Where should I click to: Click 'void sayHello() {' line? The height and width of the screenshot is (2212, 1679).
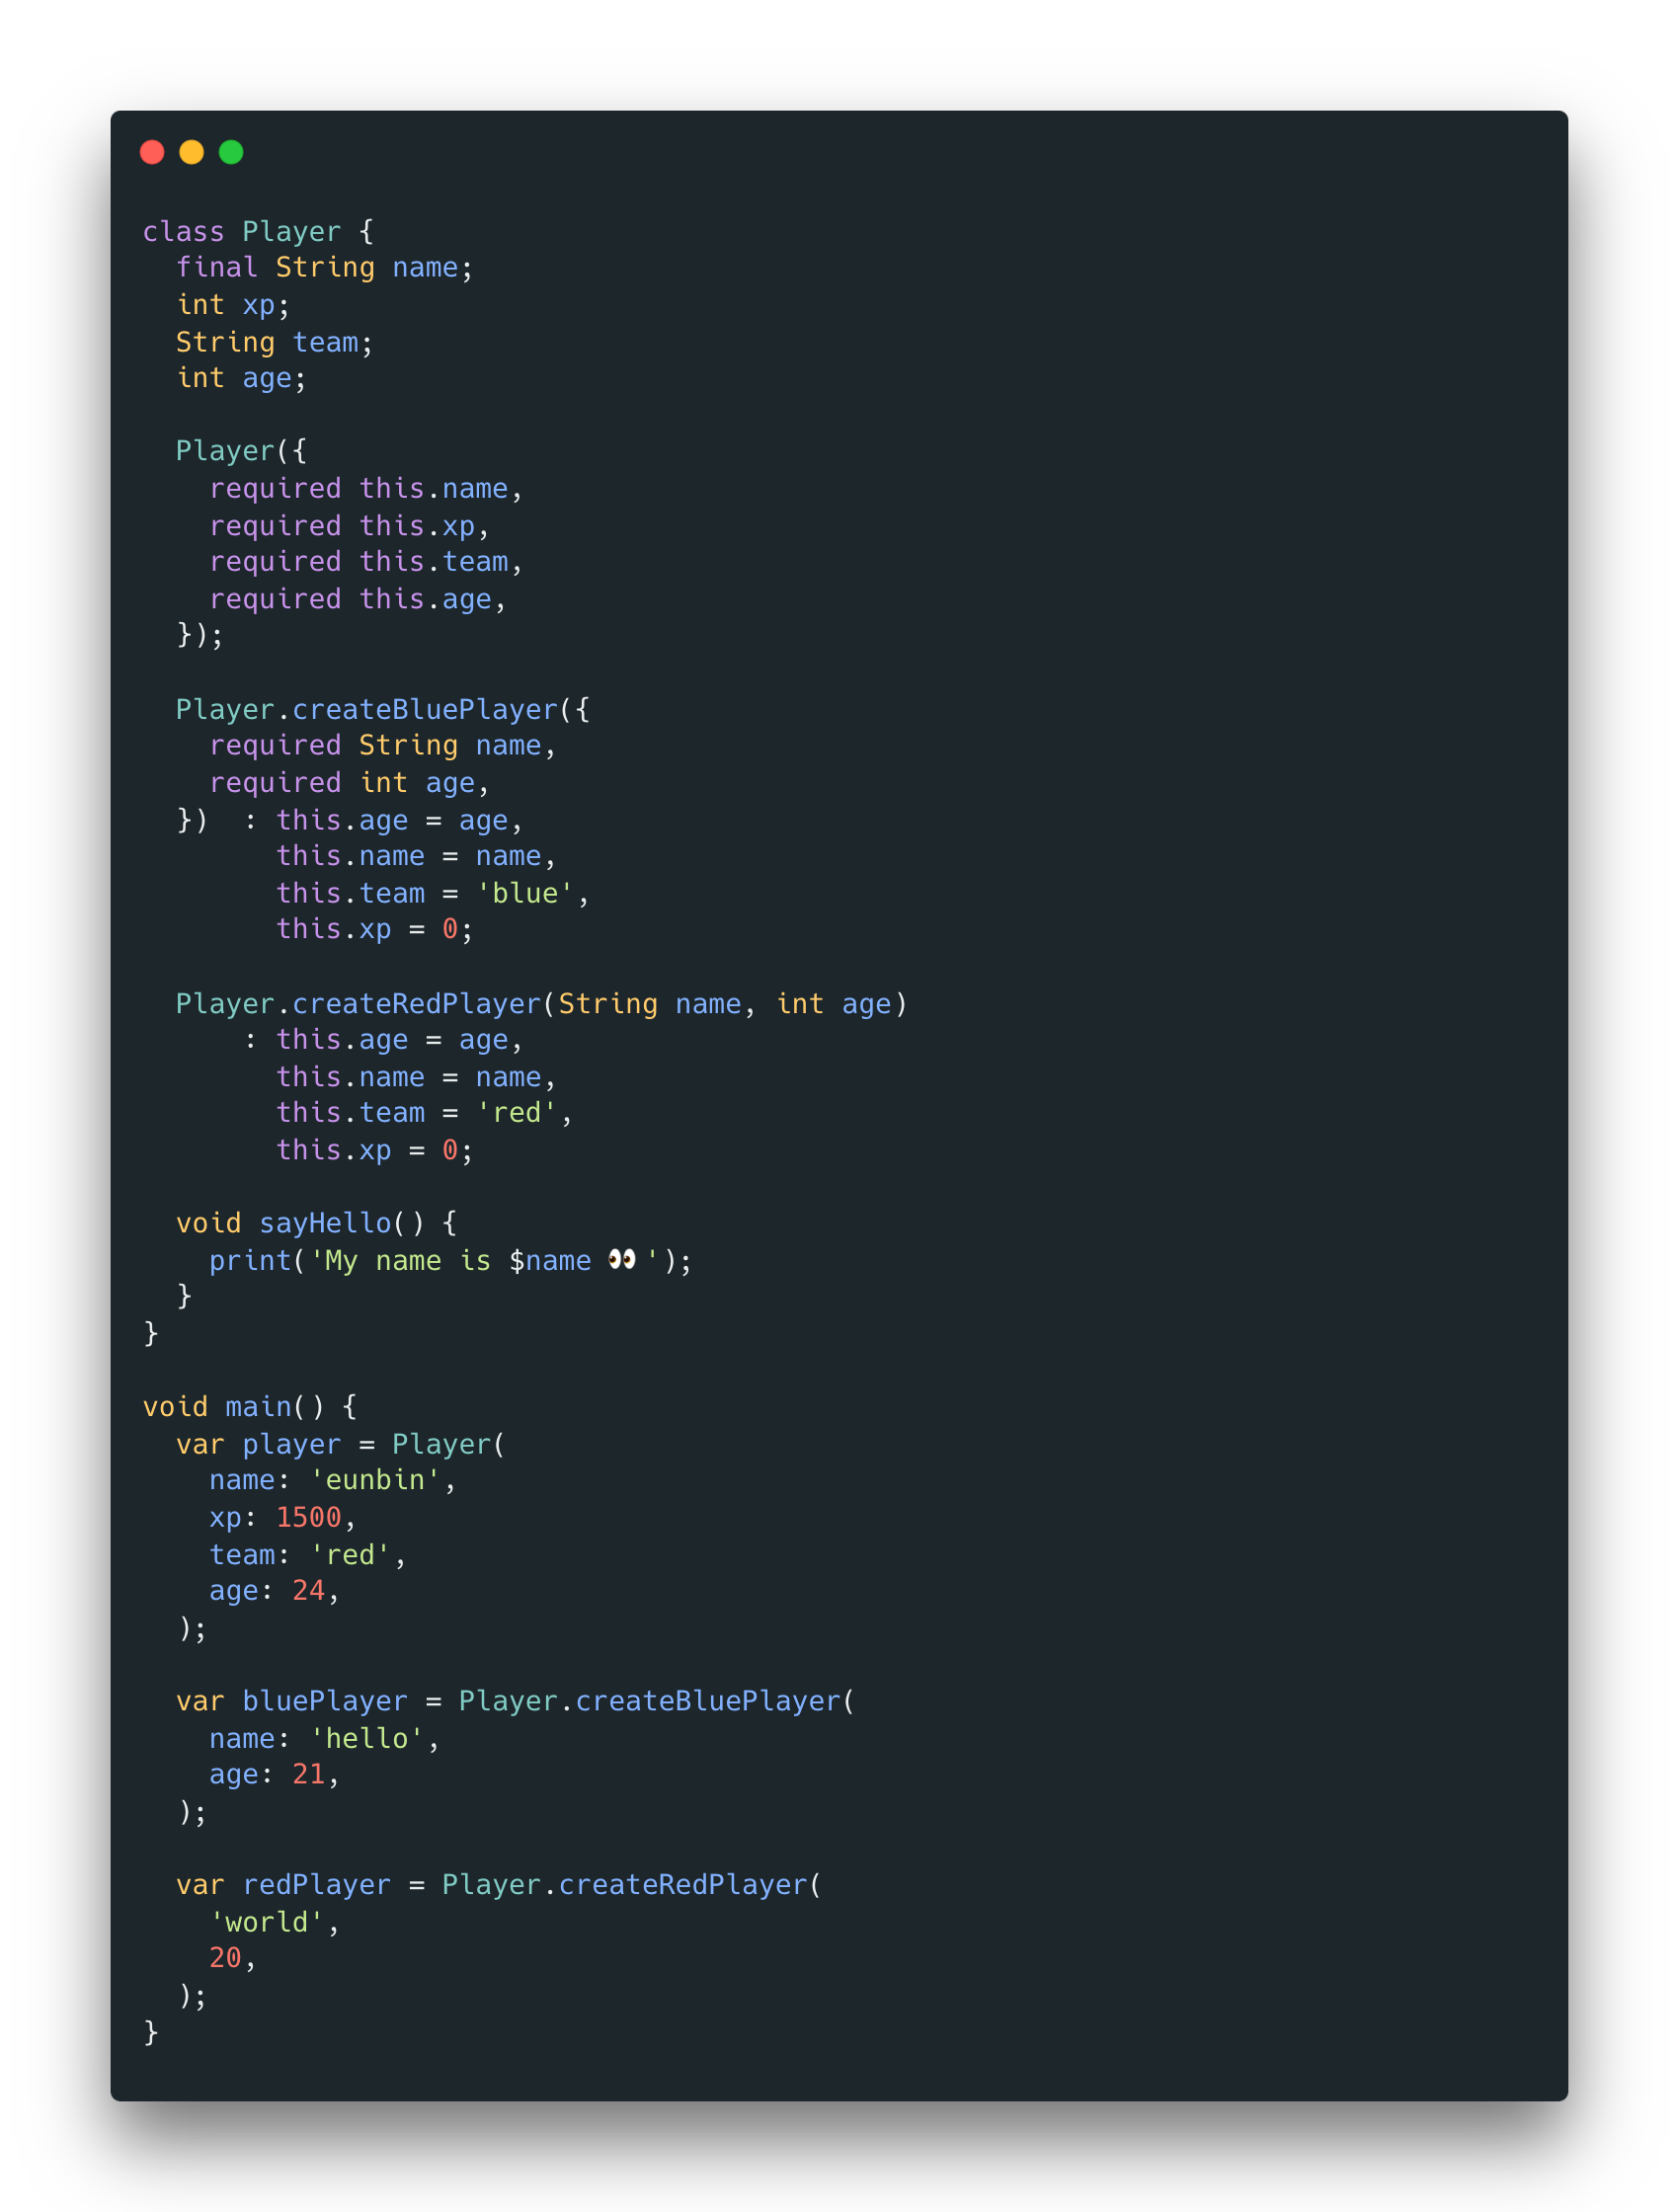point(316,1224)
